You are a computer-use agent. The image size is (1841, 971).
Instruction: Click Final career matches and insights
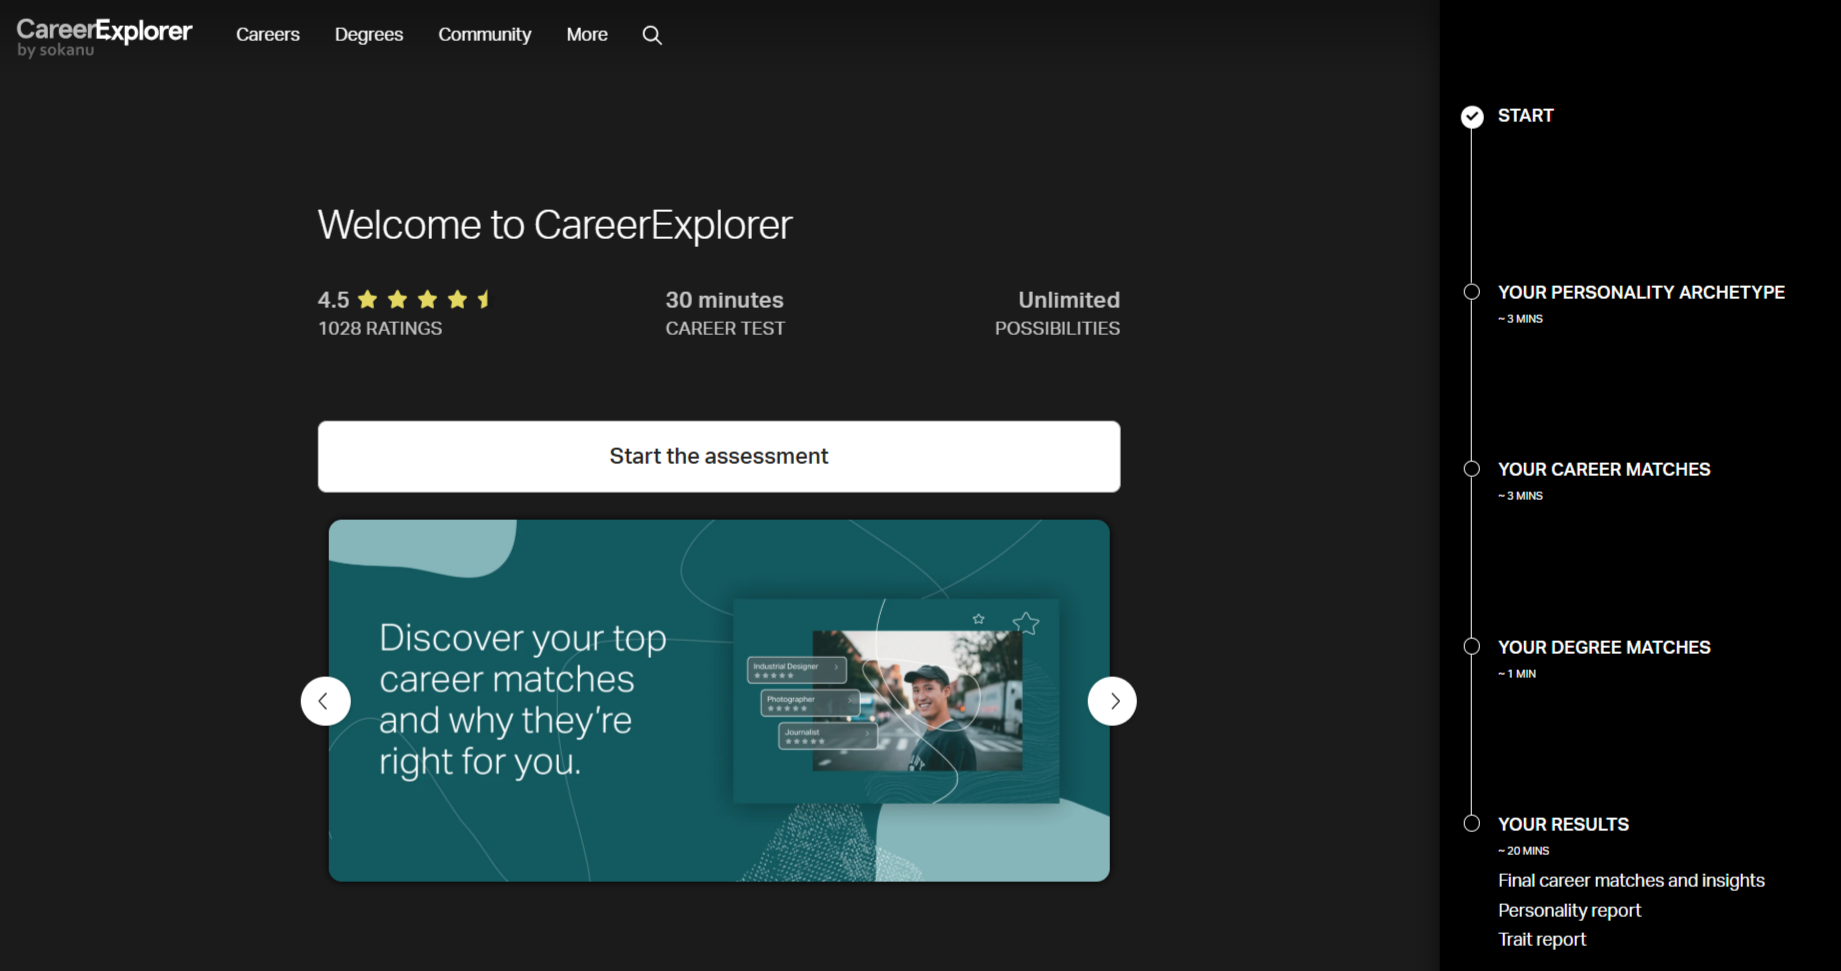point(1631,881)
